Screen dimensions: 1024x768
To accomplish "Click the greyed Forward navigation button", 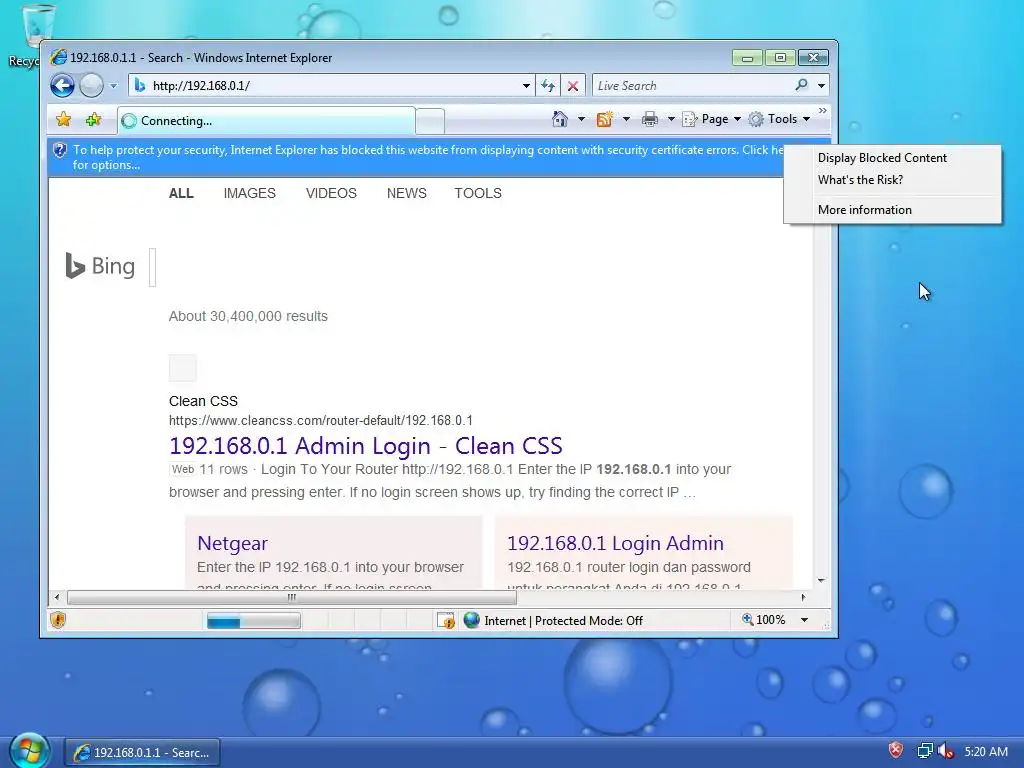I will (x=91, y=86).
